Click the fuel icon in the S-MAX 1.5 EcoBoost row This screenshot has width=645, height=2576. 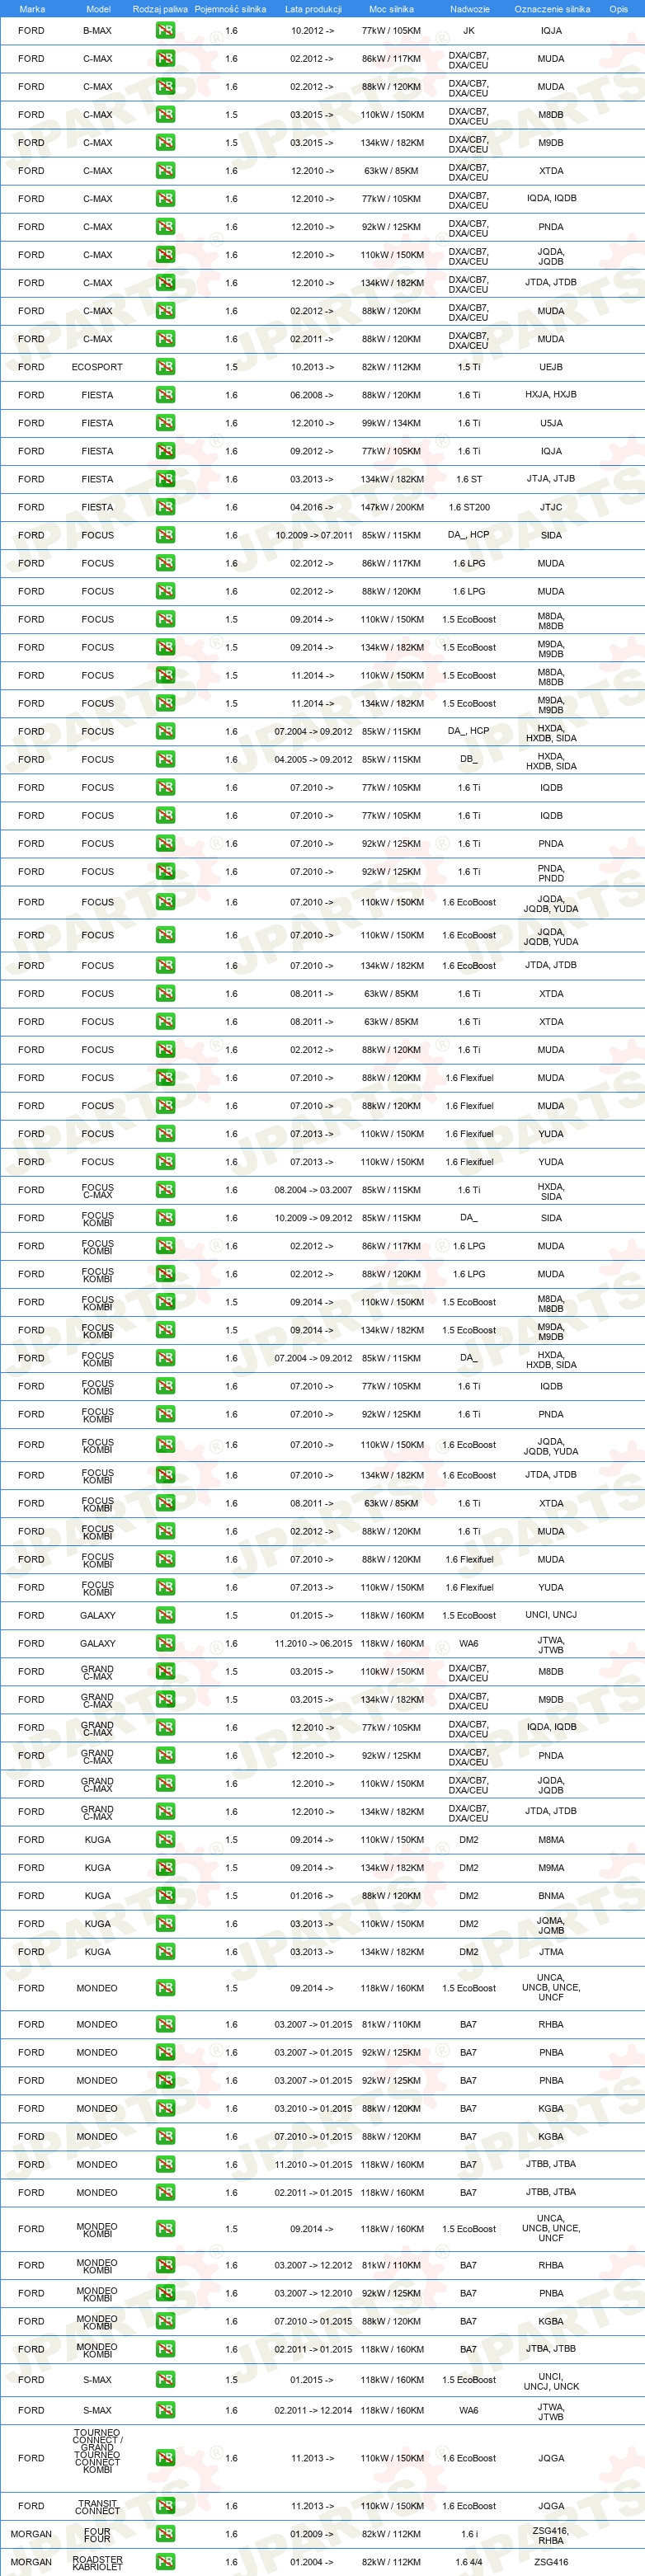click(165, 2380)
